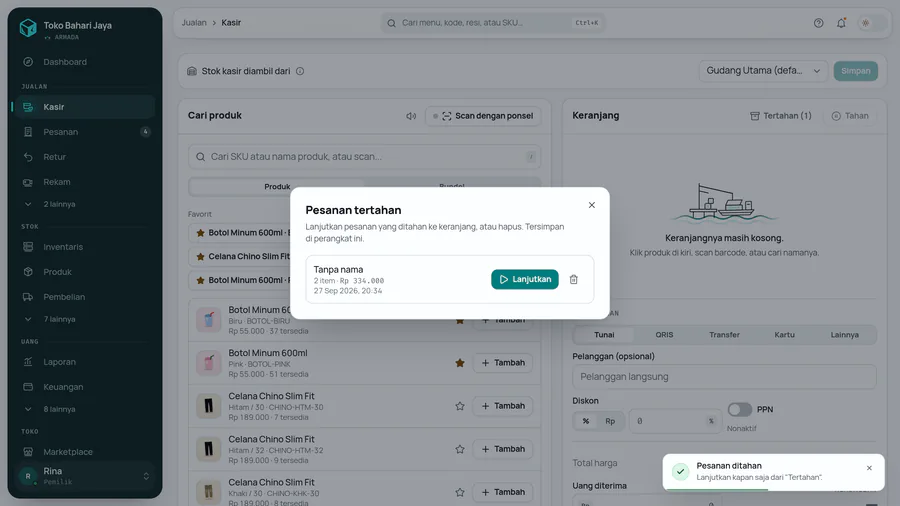Enable the PPN switch
900x506 pixels.
coord(739,409)
